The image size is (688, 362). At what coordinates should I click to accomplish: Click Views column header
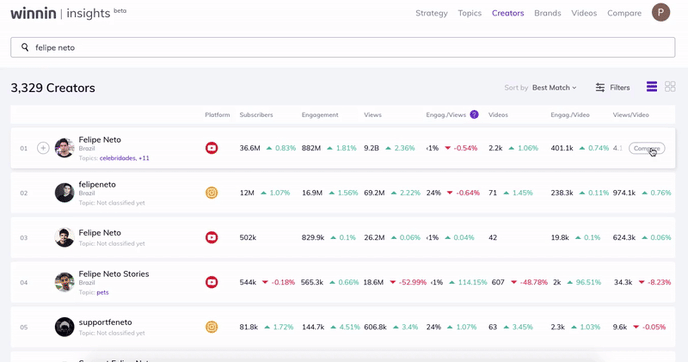coord(373,115)
